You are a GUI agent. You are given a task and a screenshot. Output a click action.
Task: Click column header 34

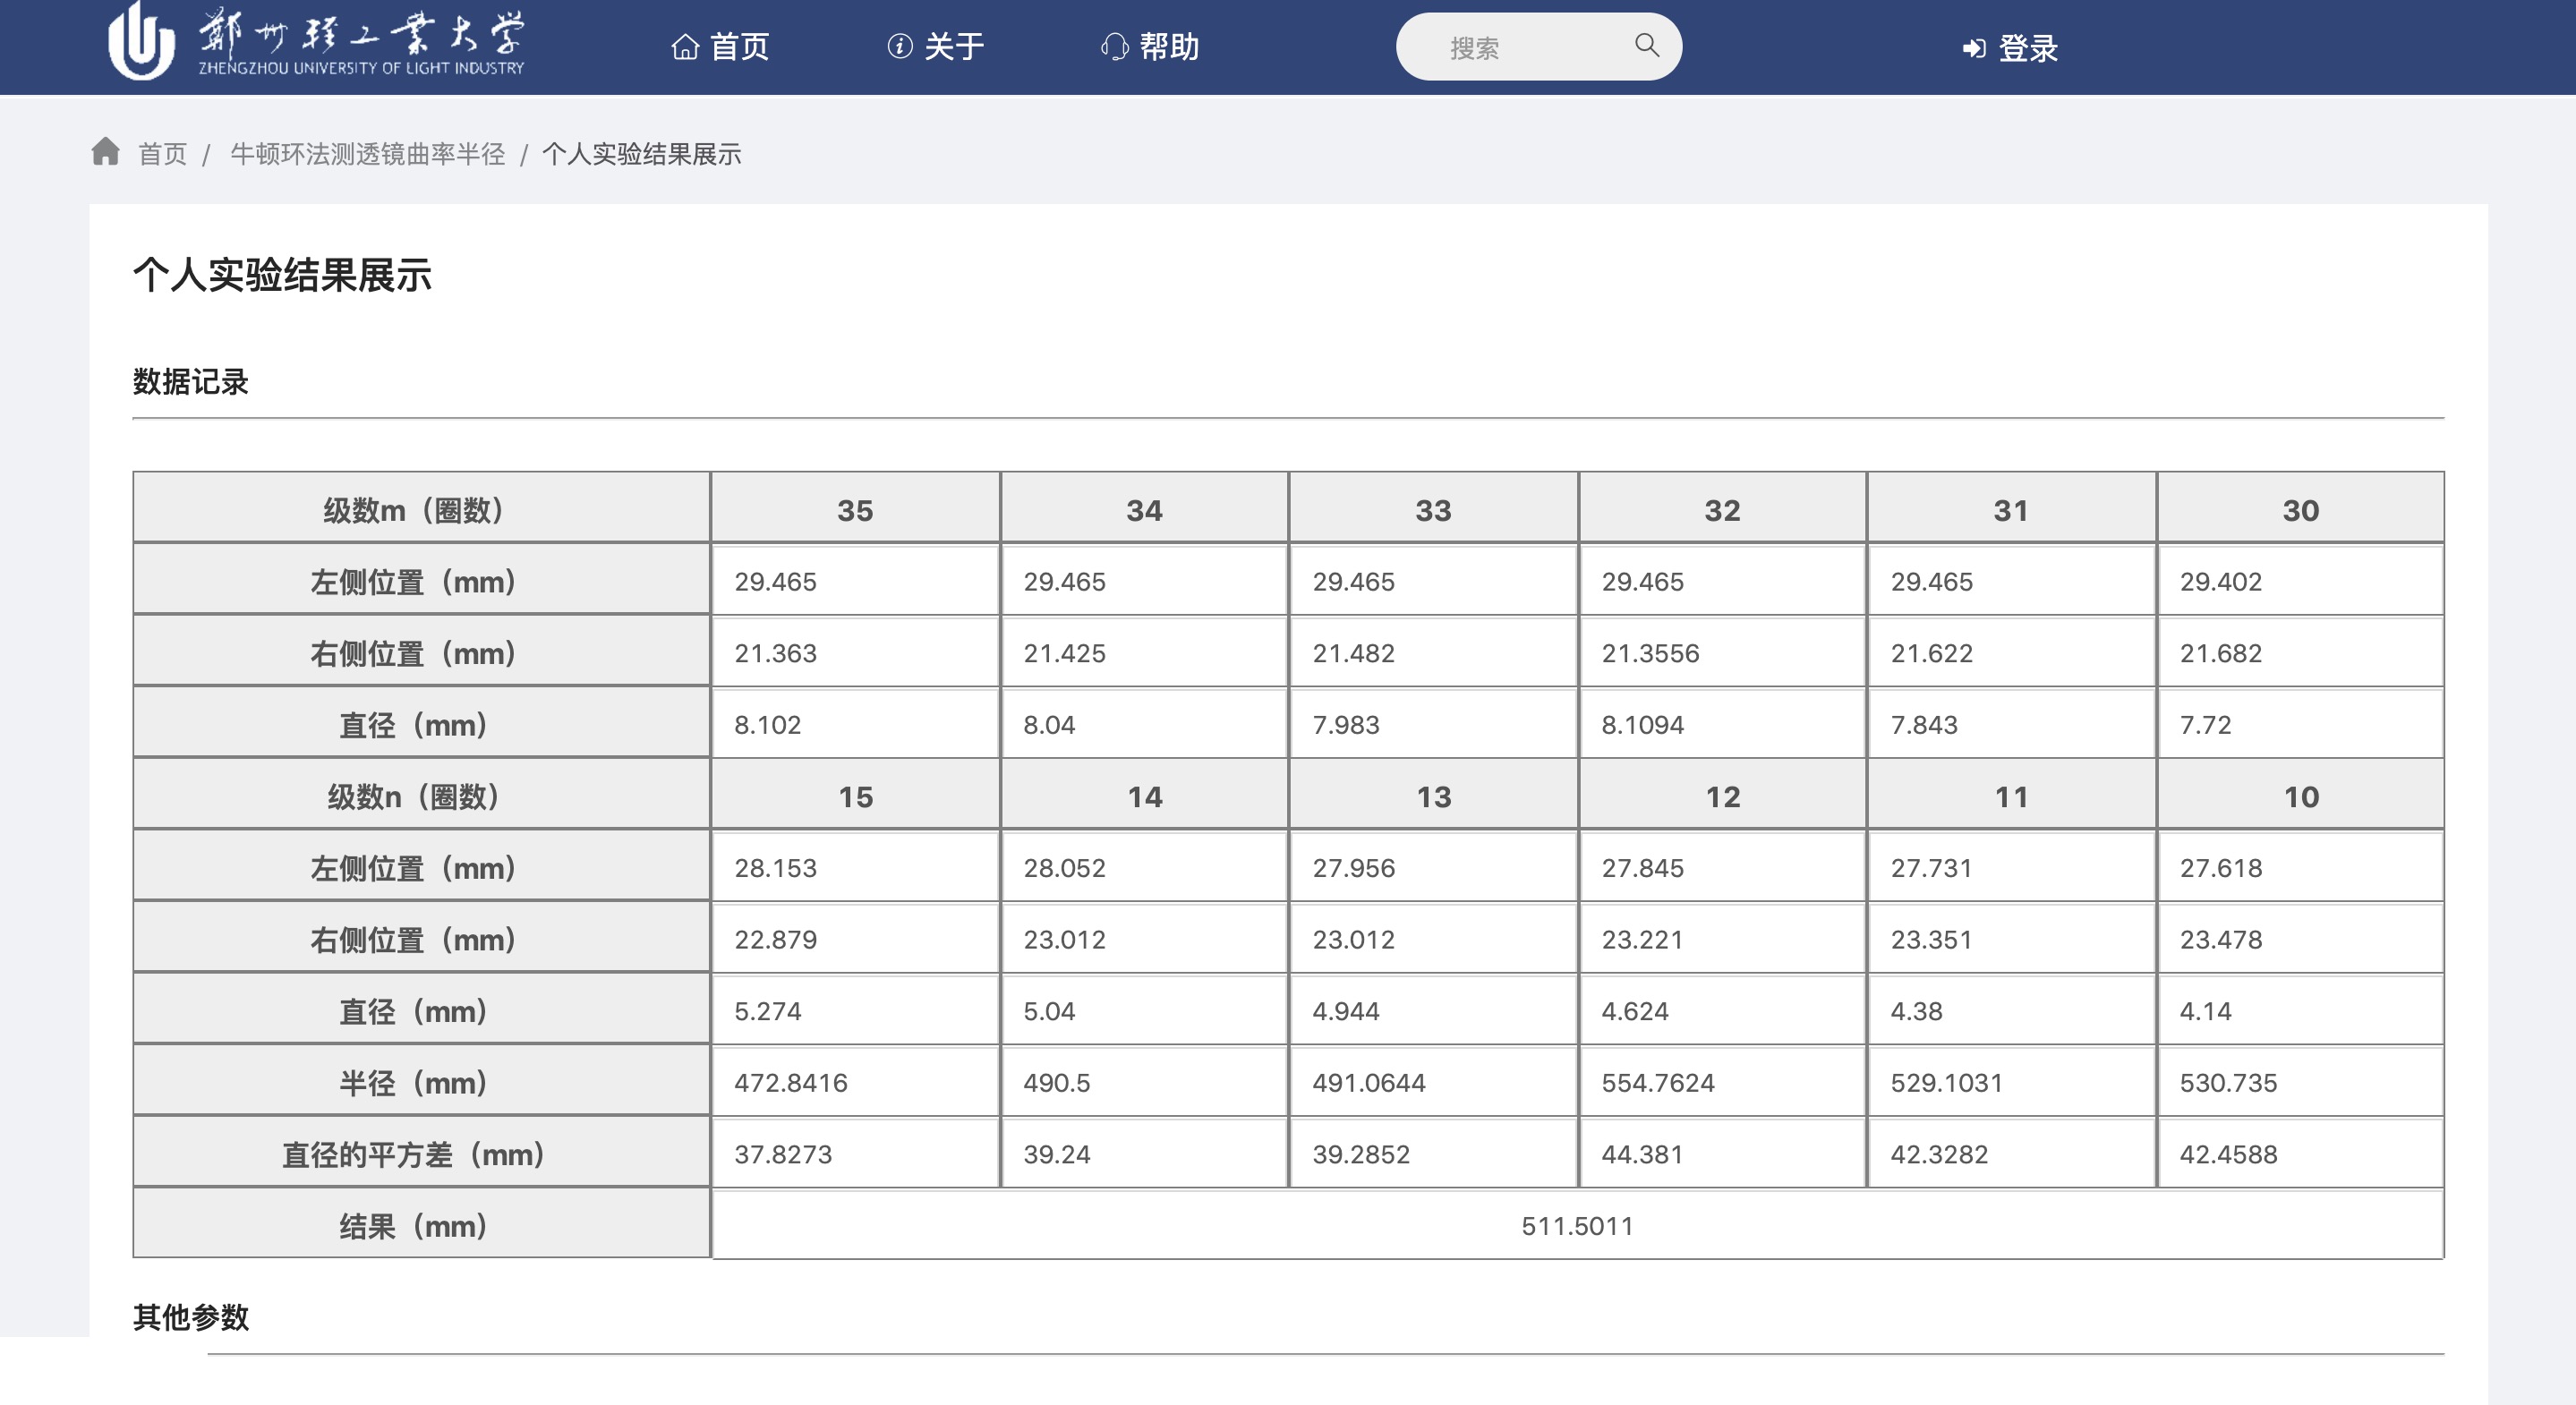[x=1144, y=508]
